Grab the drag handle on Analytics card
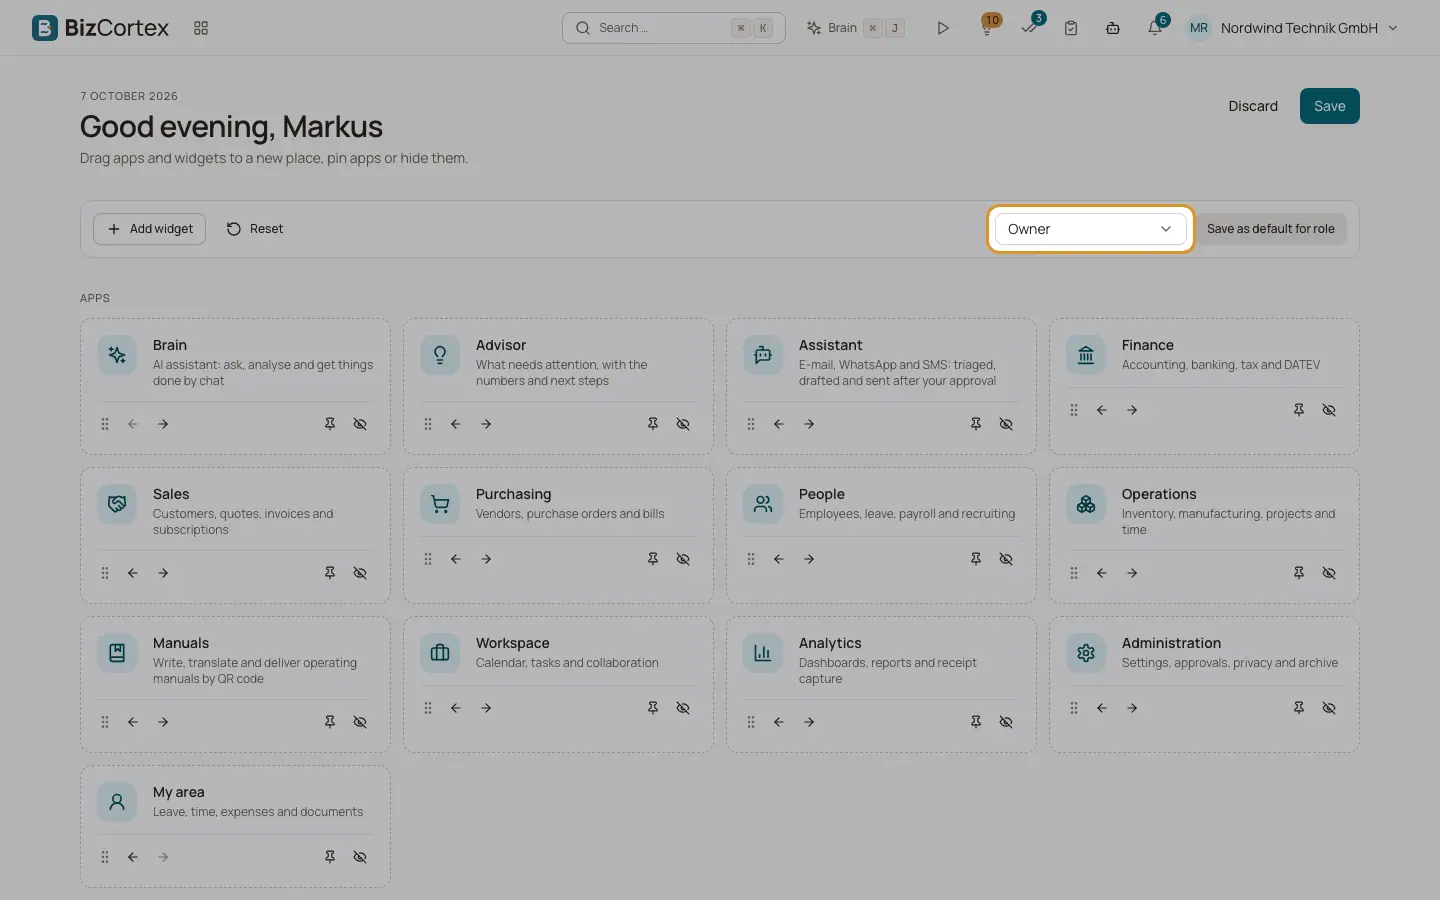The image size is (1440, 900). click(x=751, y=722)
